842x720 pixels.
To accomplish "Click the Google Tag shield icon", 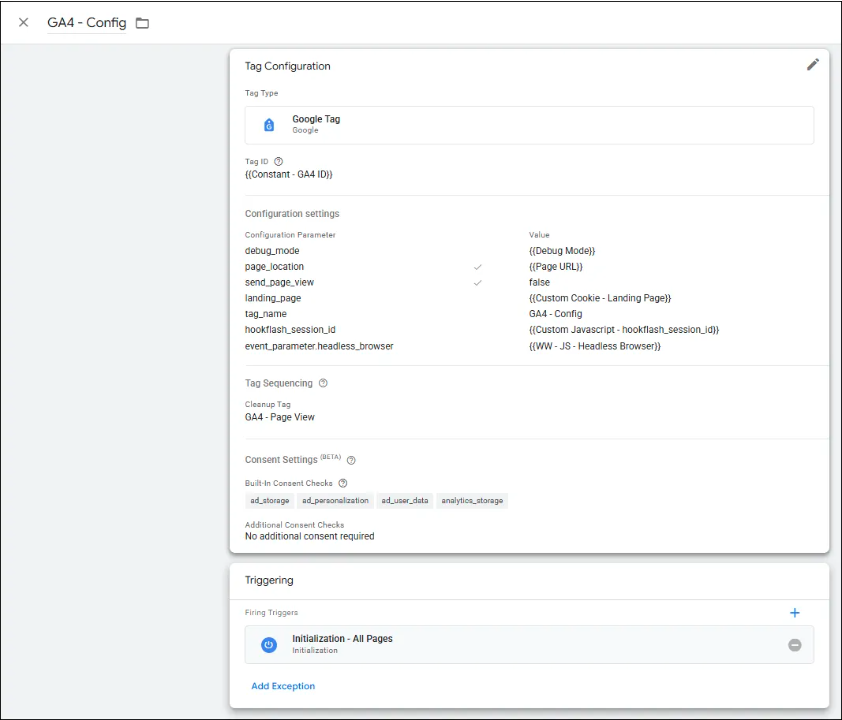I will tap(268, 125).
